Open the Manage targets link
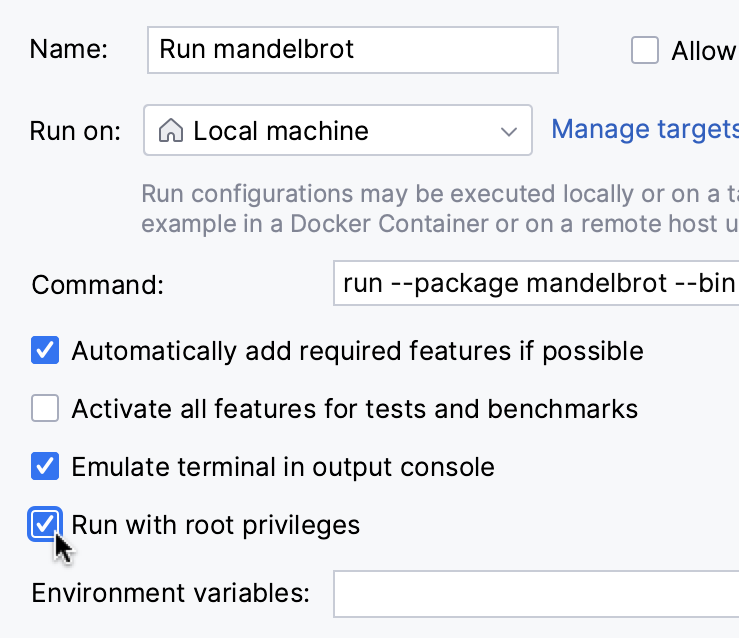Screen dimensions: 739x638 pos(644,129)
